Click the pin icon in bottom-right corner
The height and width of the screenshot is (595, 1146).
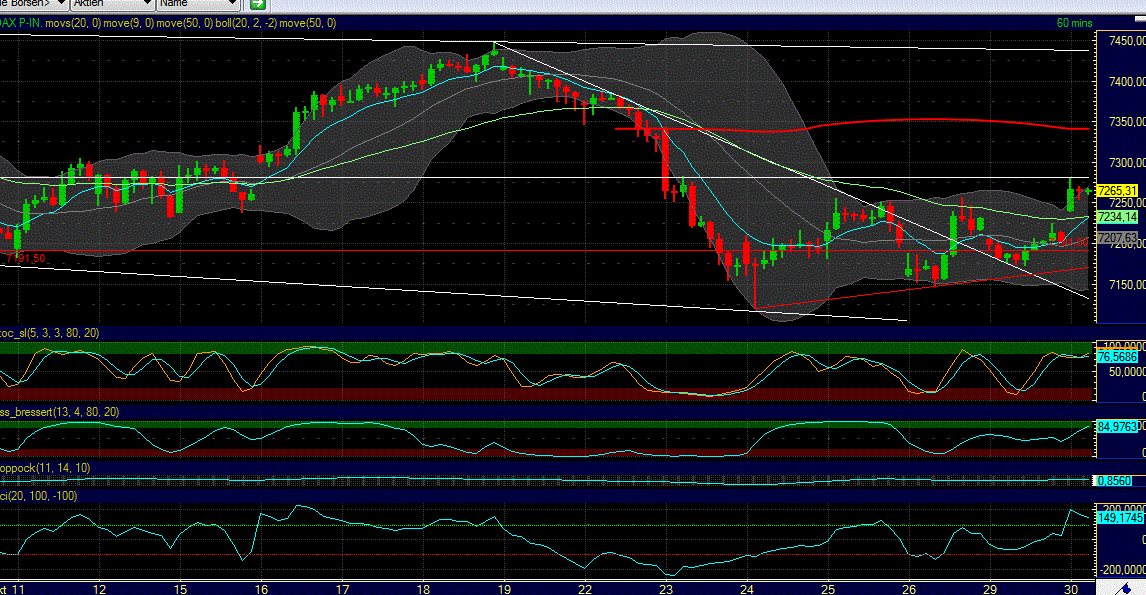point(1121,588)
